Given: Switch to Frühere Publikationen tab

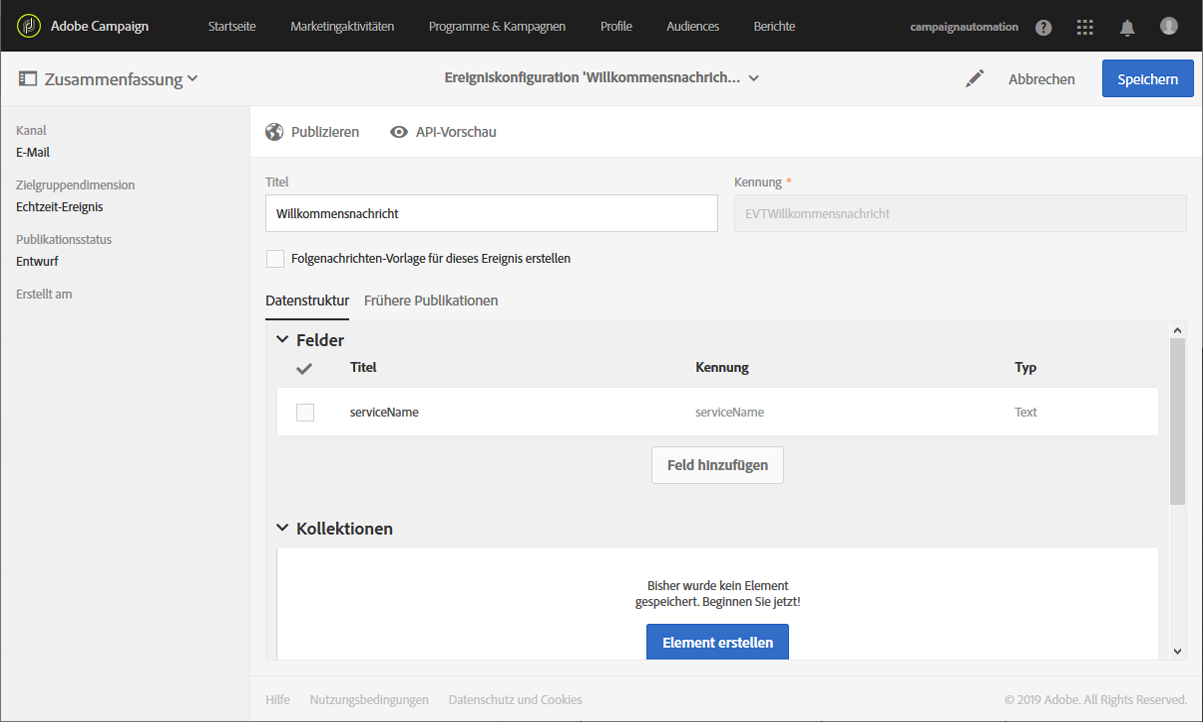Looking at the screenshot, I should tap(431, 301).
